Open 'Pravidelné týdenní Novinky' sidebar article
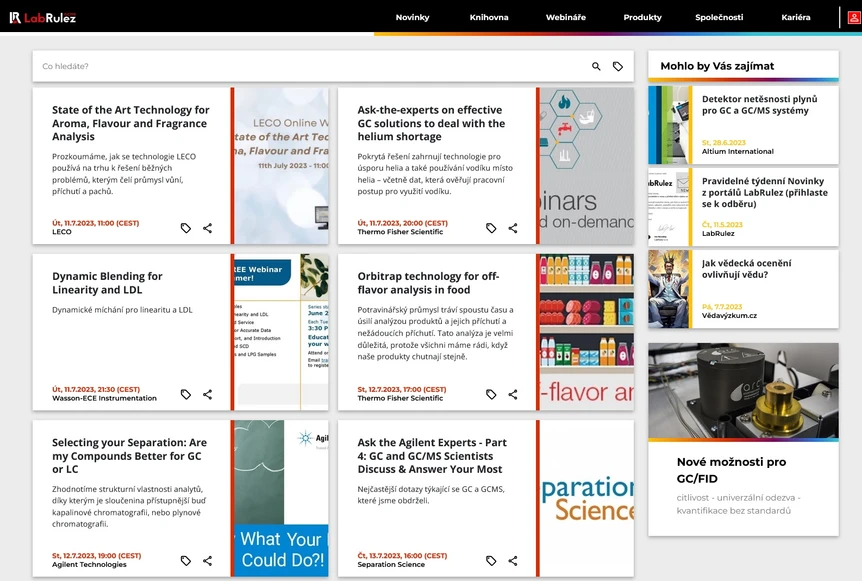The height and width of the screenshot is (581, 862). coord(764,192)
